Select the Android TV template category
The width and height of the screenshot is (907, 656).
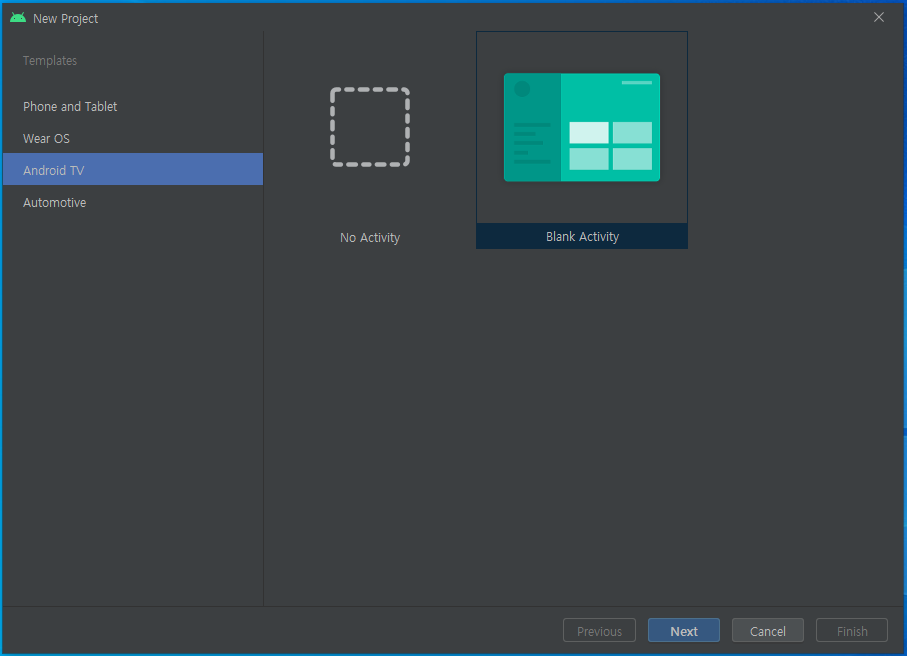point(132,169)
